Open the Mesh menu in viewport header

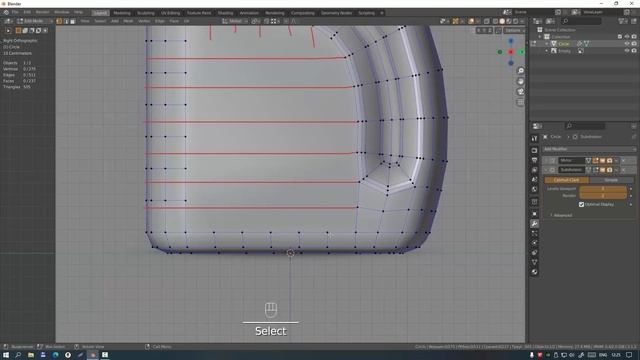(x=128, y=21)
